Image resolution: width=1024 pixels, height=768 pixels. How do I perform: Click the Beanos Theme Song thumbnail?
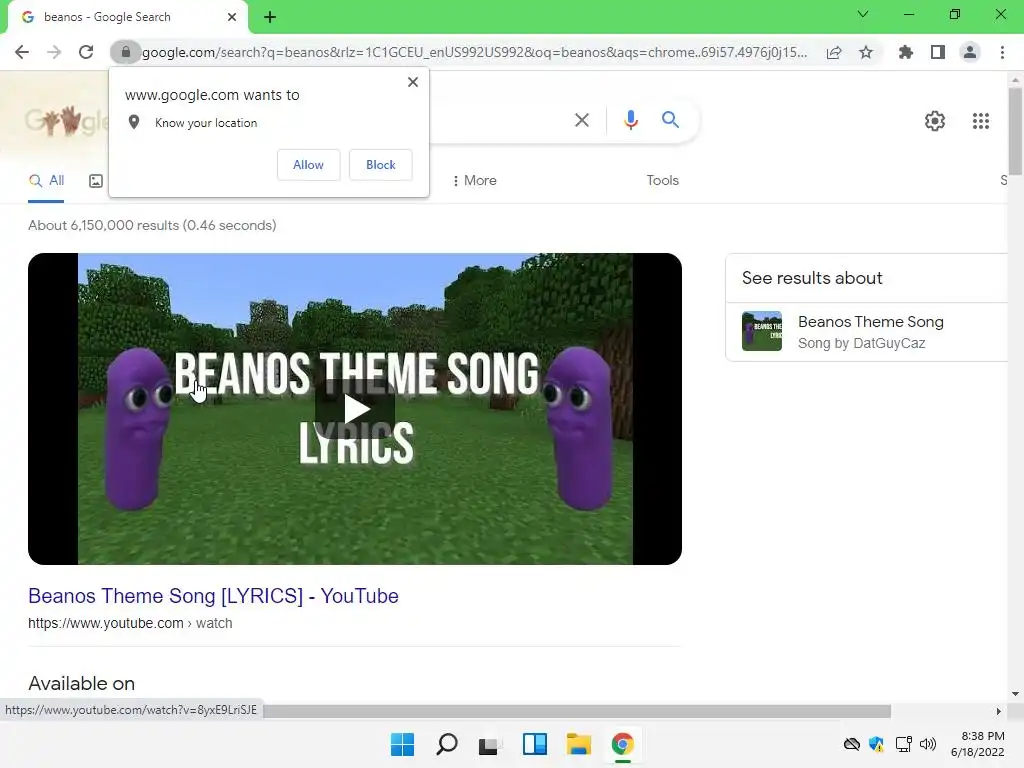pyautogui.click(x=761, y=331)
